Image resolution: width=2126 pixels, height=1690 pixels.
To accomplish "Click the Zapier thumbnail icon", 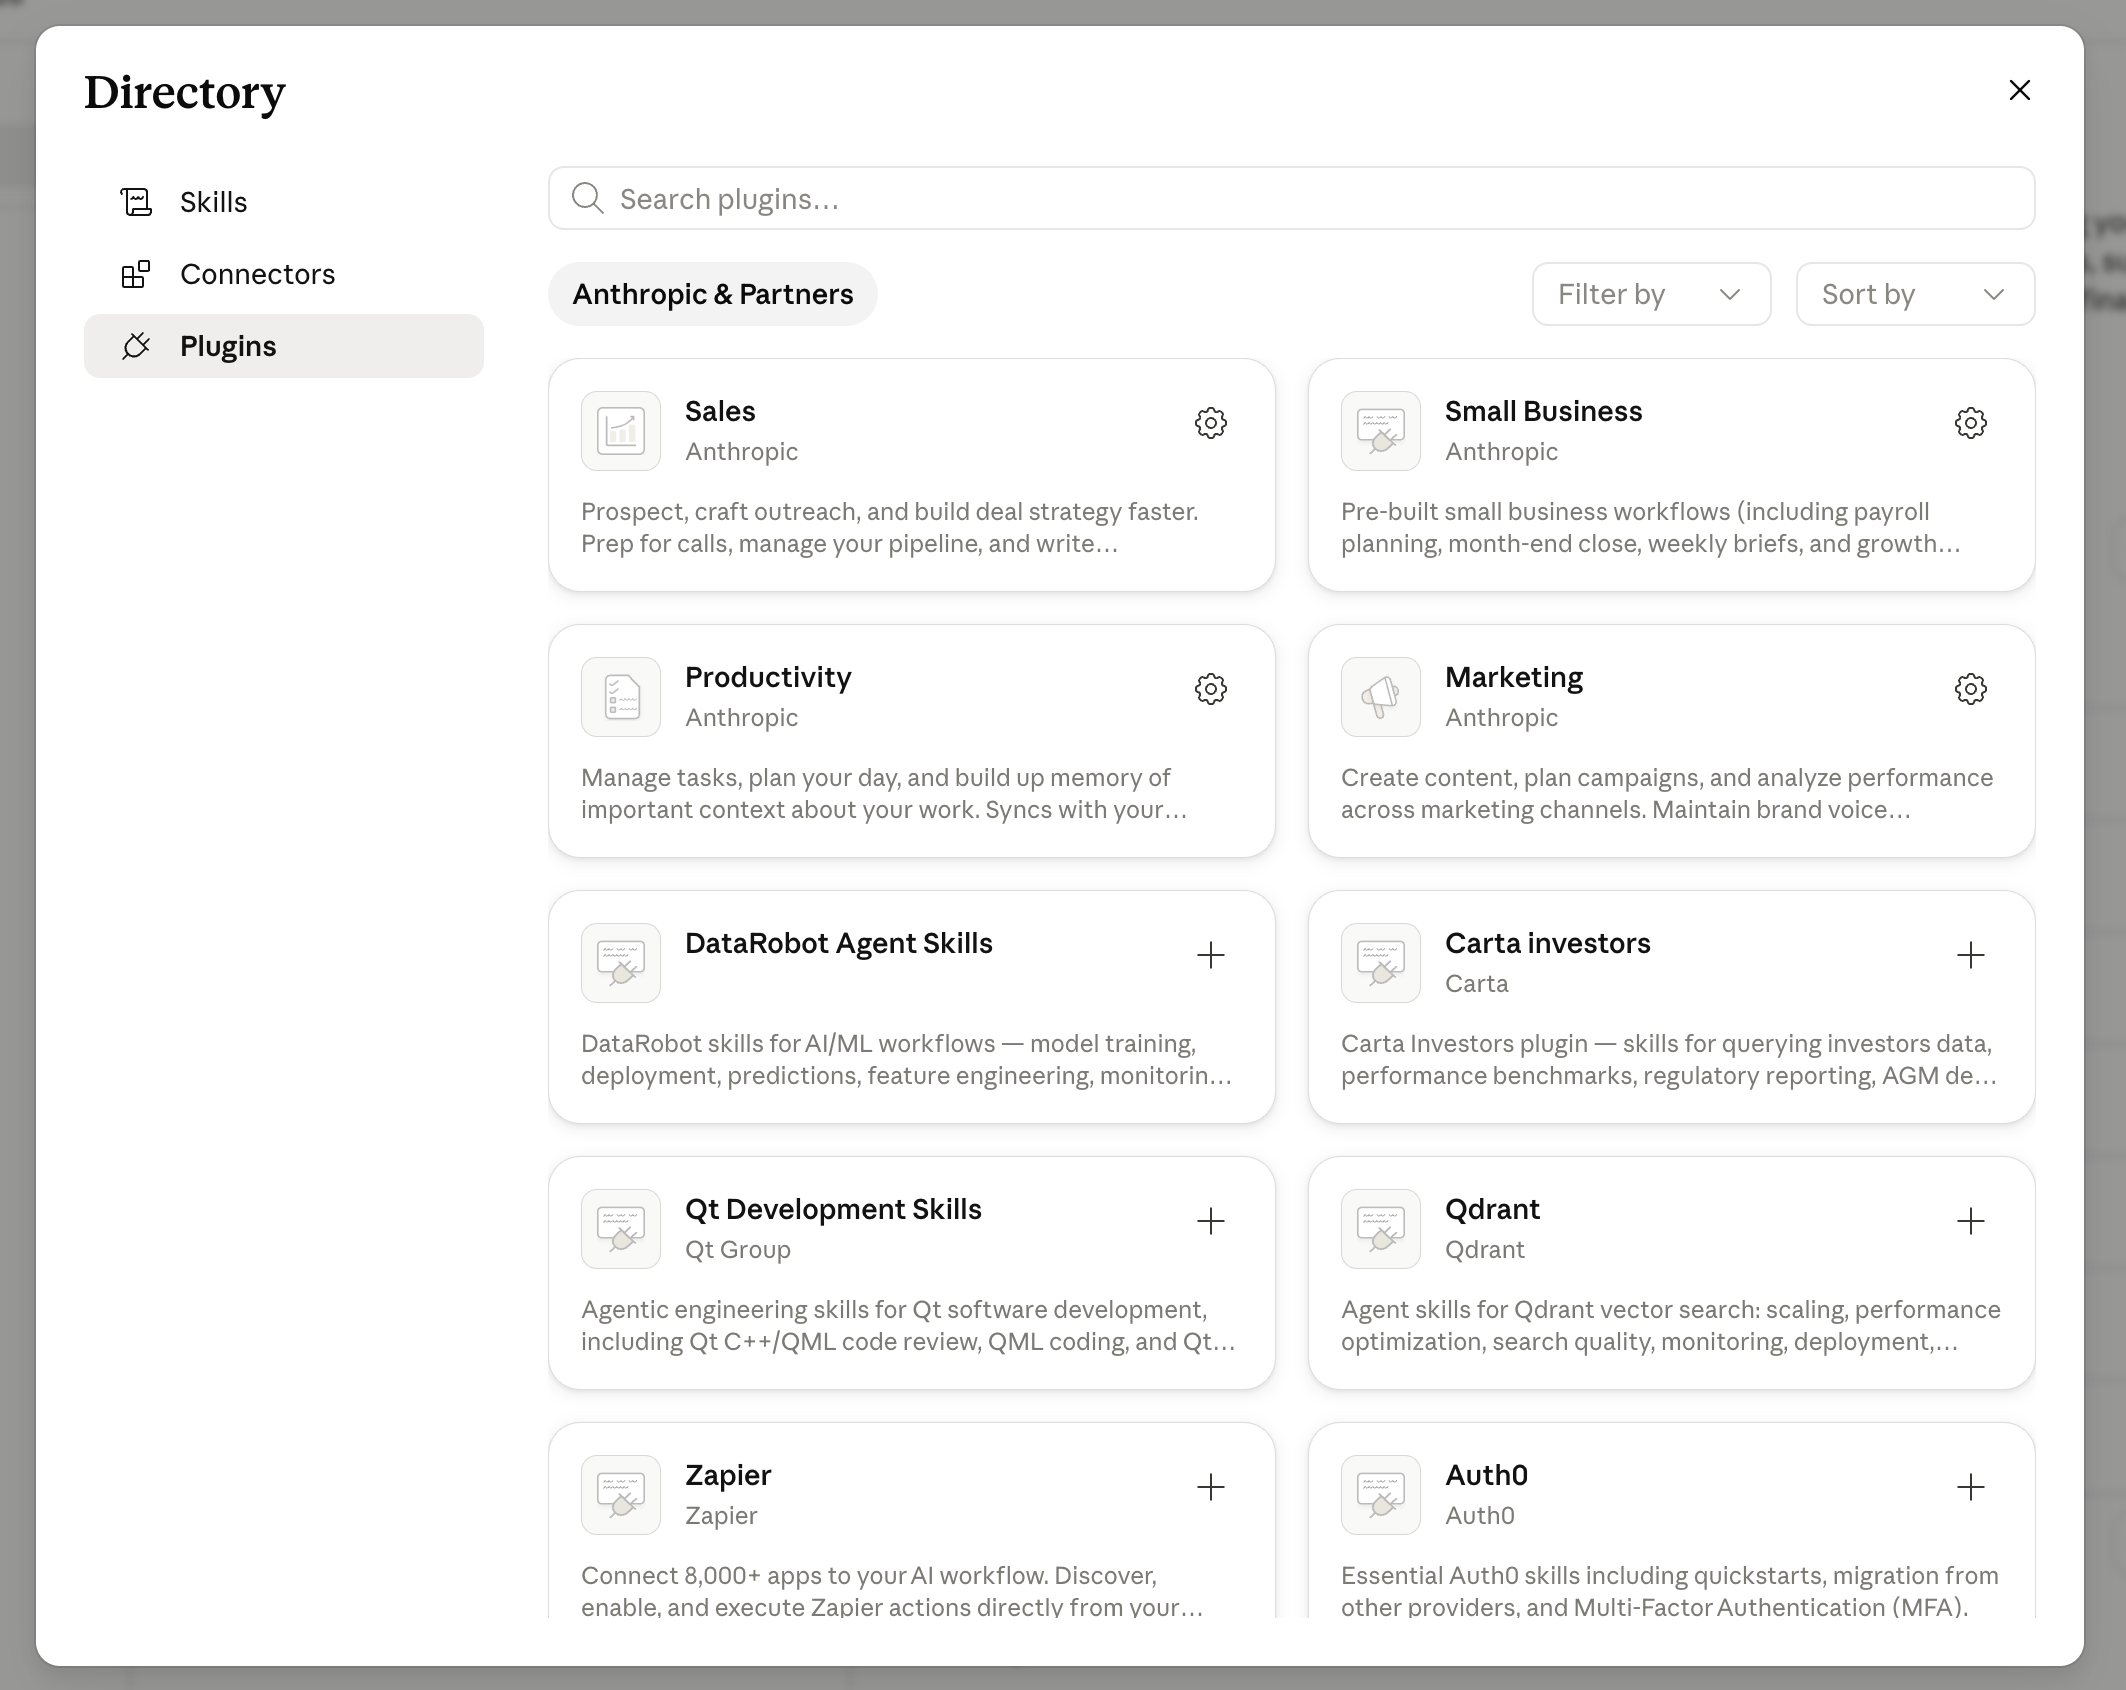I will pyautogui.click(x=621, y=1495).
